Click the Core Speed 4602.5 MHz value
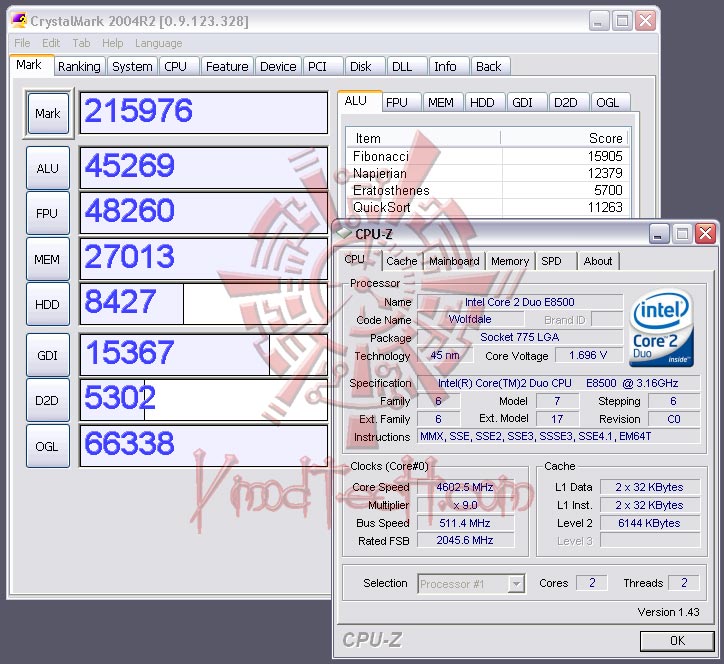Screen dimensions: 724x664 pos(465,487)
